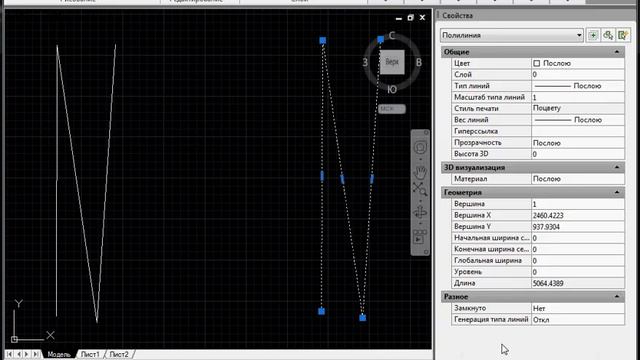
Task: Toggle the PICKADD icon in Properties
Action: (593, 36)
